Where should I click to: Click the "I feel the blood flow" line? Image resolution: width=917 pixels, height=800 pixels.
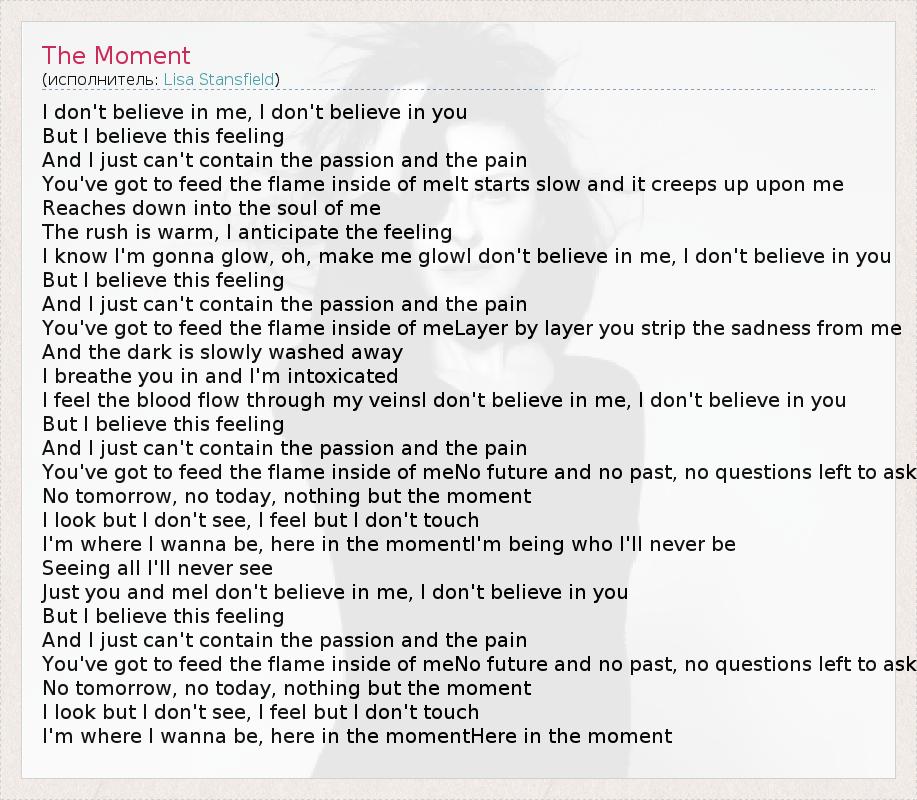tap(444, 400)
